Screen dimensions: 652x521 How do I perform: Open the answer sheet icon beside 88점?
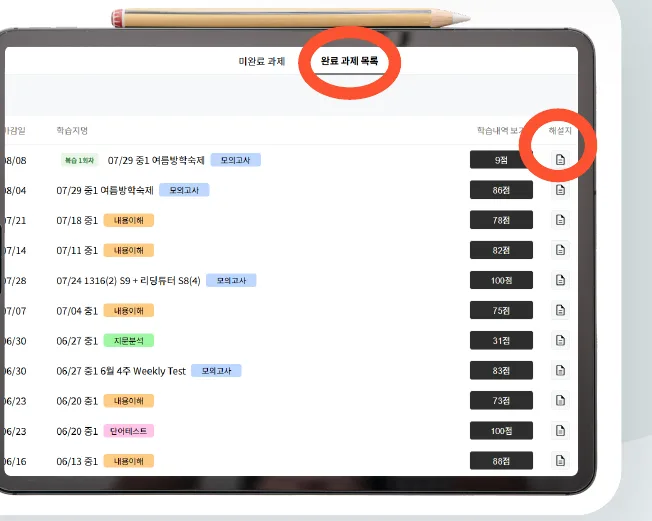[x=560, y=461]
